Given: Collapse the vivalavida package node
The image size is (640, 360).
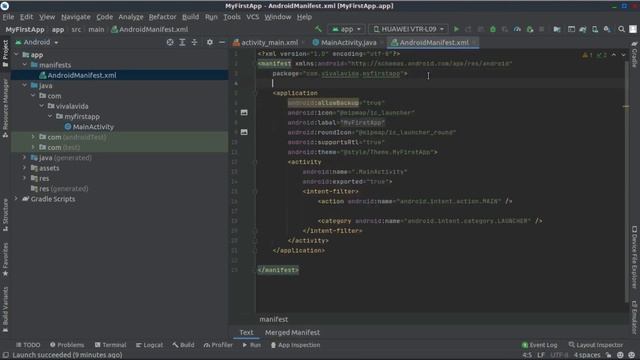Looking at the screenshot, I should [42, 106].
